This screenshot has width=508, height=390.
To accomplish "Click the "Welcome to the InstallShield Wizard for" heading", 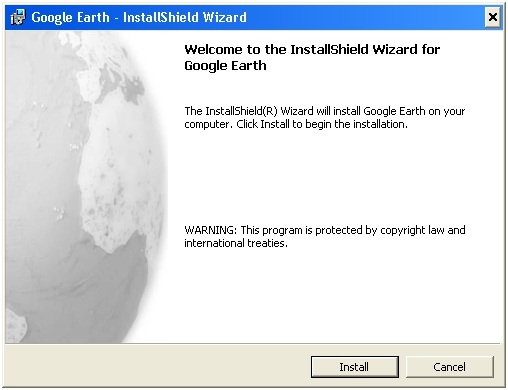I will coord(312,49).
